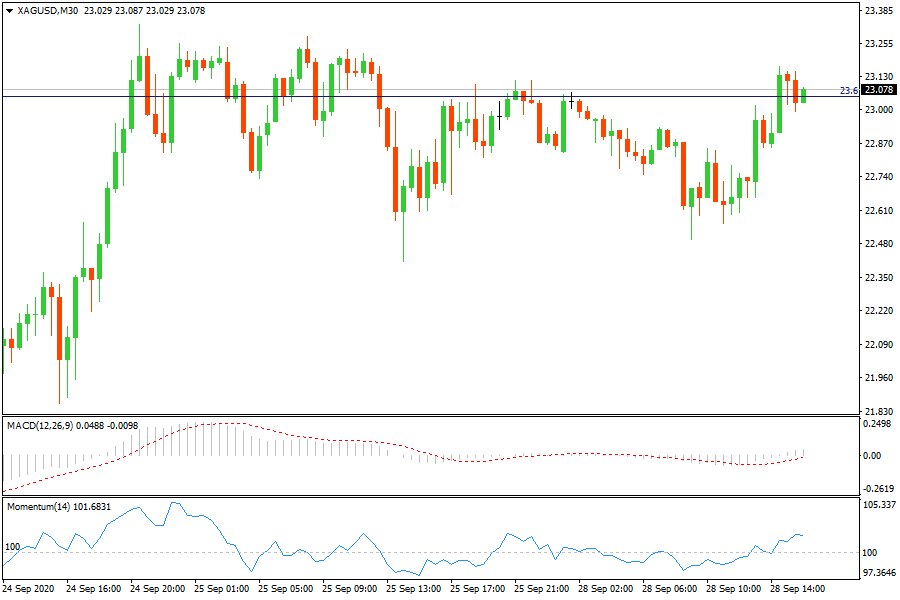Click the 28 Sep 14:00 time label
The width and height of the screenshot is (900, 600).
click(795, 589)
